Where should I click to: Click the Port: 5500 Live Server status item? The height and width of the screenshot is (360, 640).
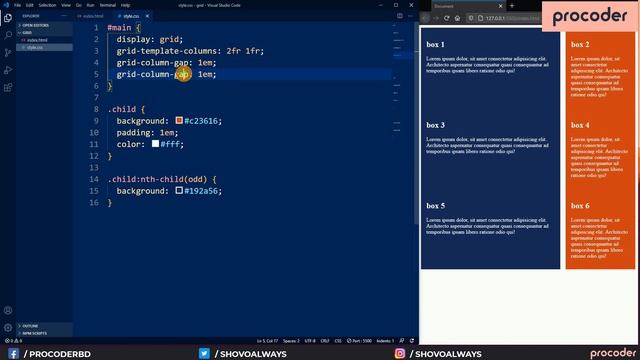coord(360,341)
